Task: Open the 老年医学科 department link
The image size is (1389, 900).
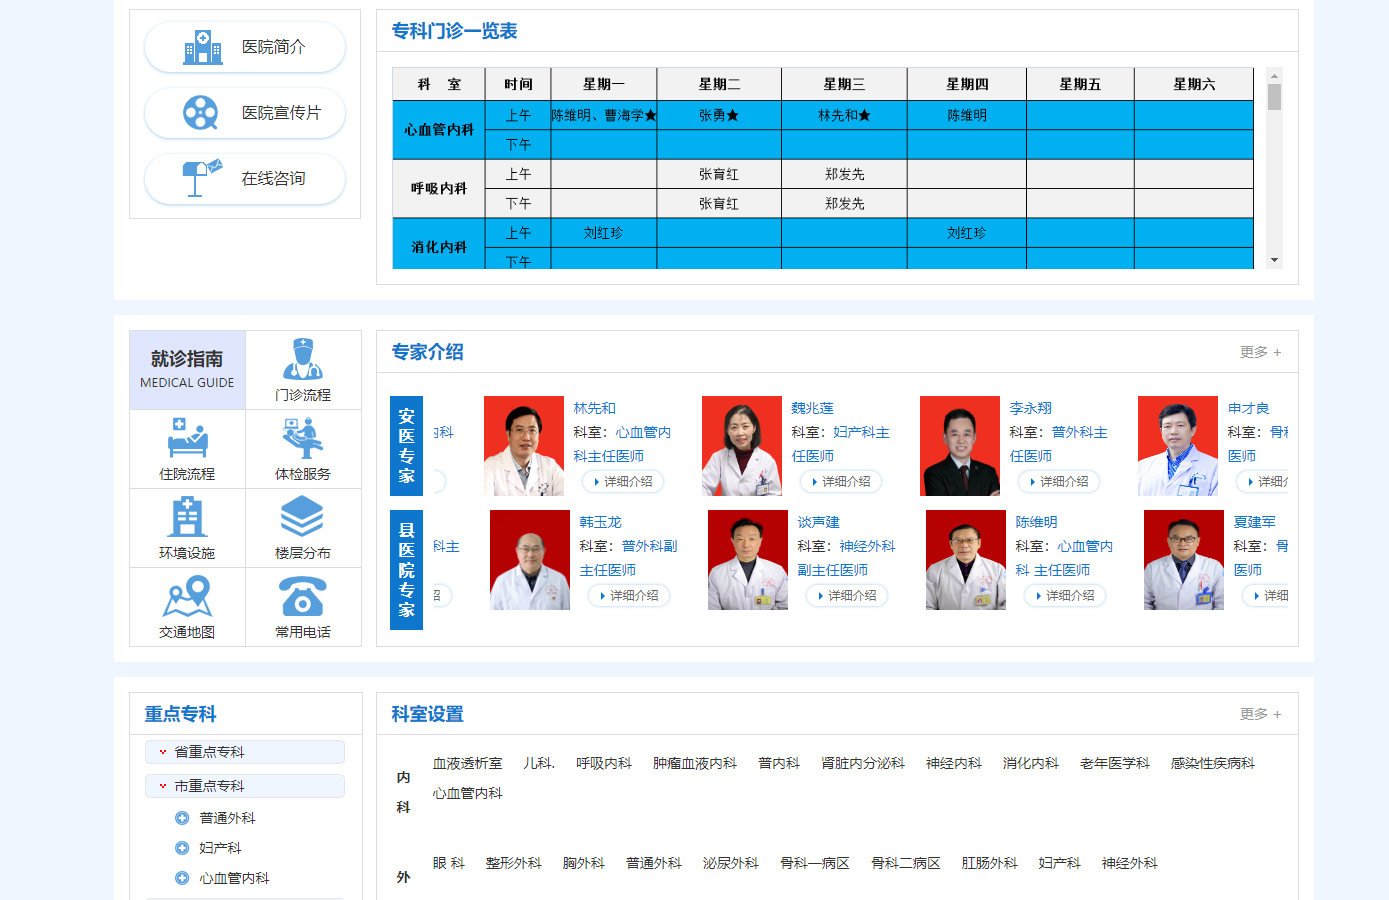Action: pos(1115,763)
